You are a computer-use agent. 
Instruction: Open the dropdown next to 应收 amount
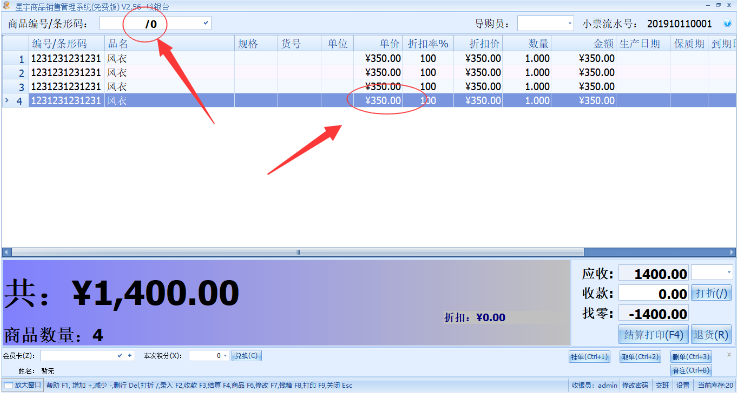click(x=728, y=273)
